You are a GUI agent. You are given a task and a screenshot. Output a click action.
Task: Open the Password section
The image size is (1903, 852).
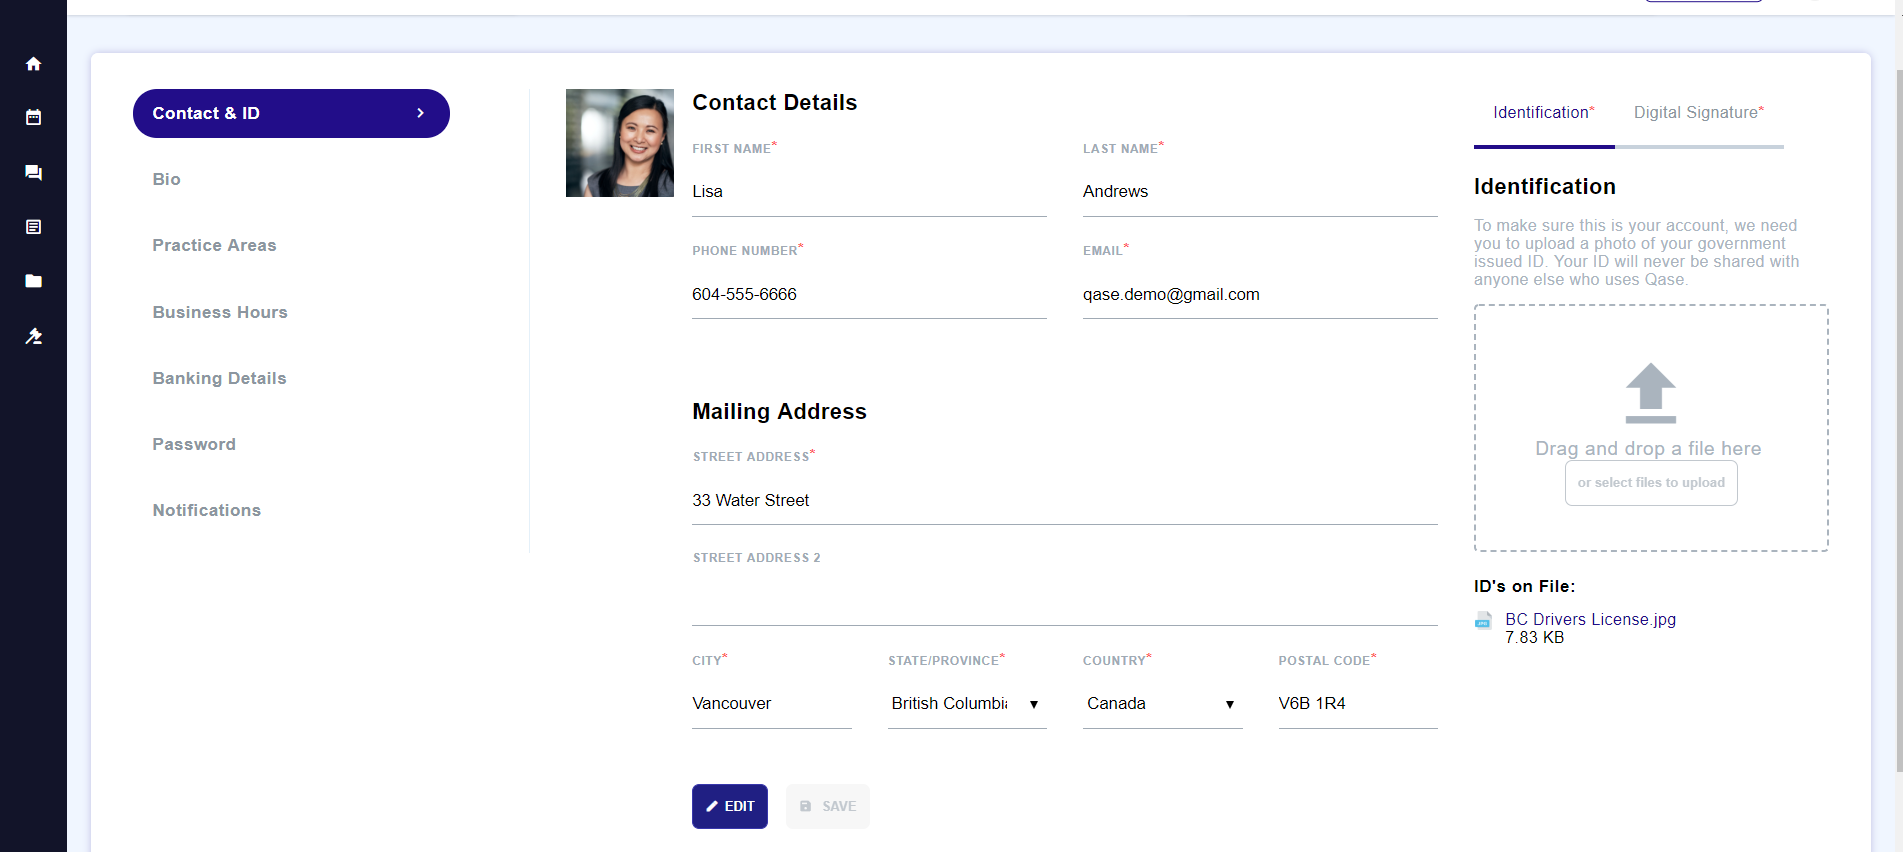click(194, 444)
